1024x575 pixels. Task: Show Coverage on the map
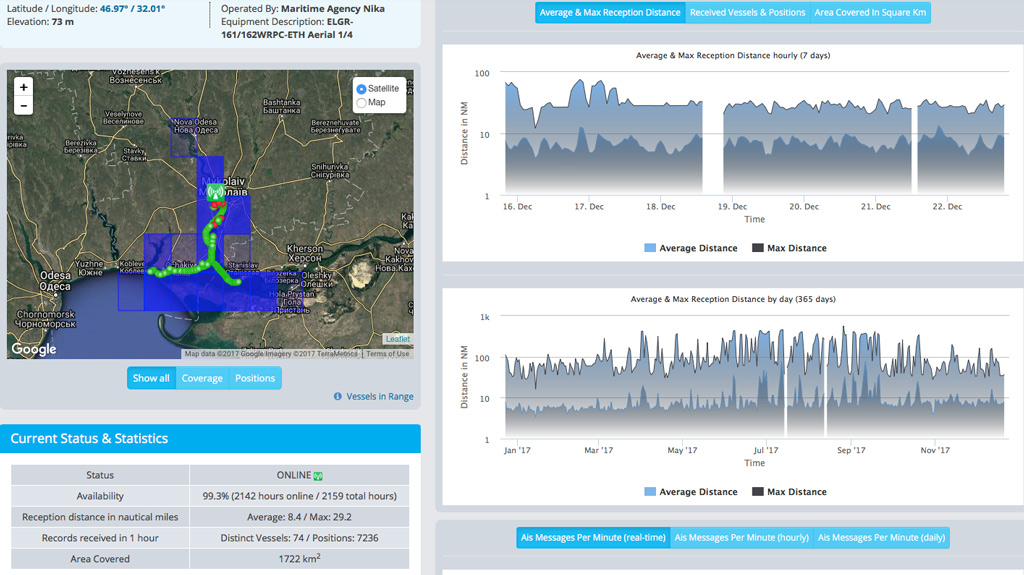pos(202,378)
